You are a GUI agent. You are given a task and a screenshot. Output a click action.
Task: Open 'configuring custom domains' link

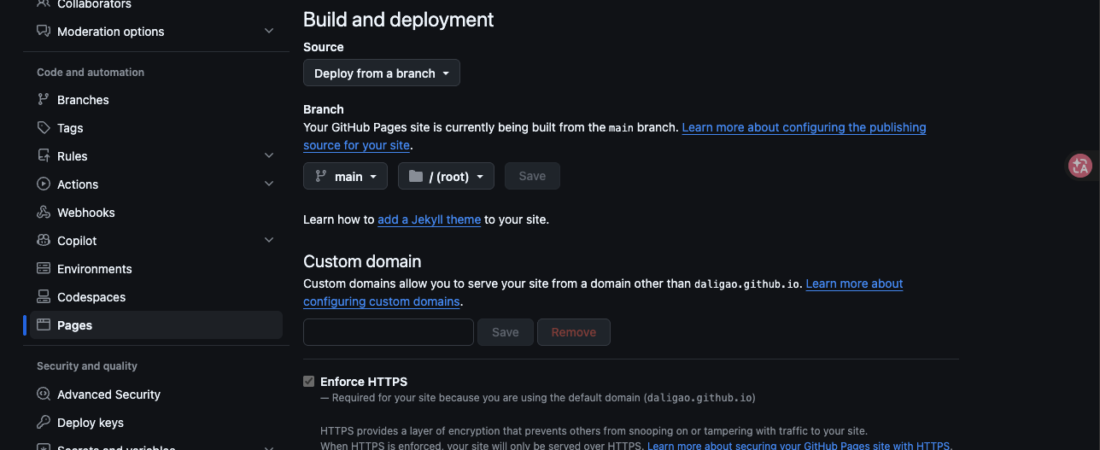382,301
